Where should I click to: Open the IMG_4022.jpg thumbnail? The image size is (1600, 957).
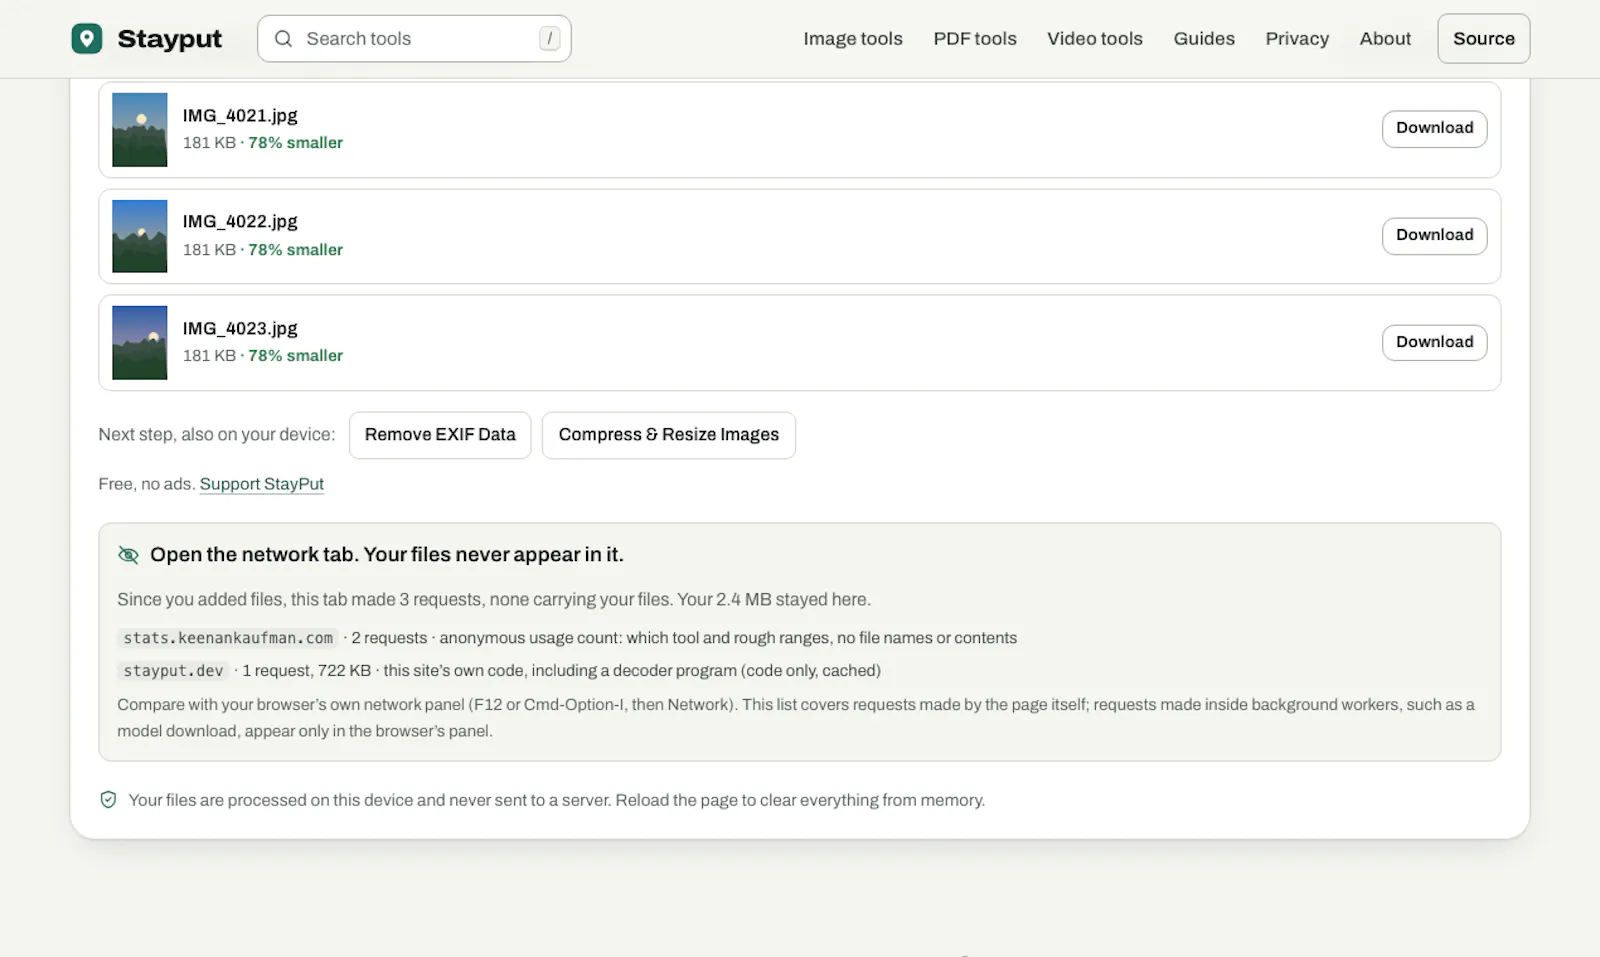tap(139, 236)
